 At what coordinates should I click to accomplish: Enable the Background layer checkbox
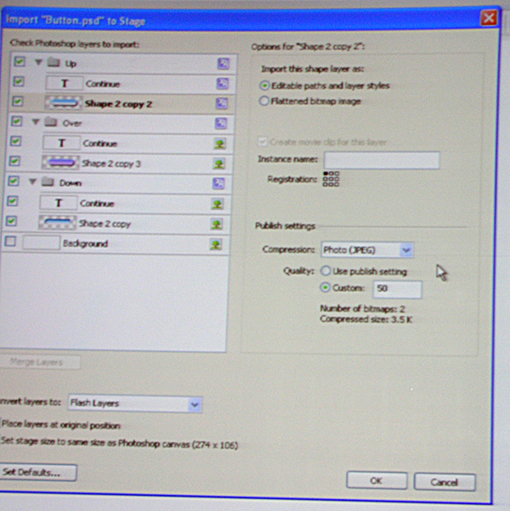click(10, 241)
